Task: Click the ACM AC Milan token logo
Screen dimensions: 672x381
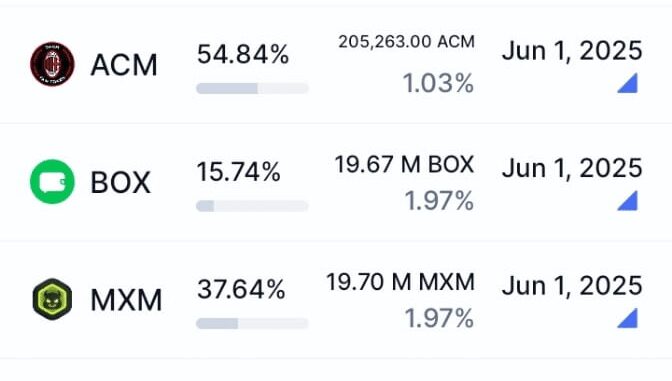Action: pos(52,64)
